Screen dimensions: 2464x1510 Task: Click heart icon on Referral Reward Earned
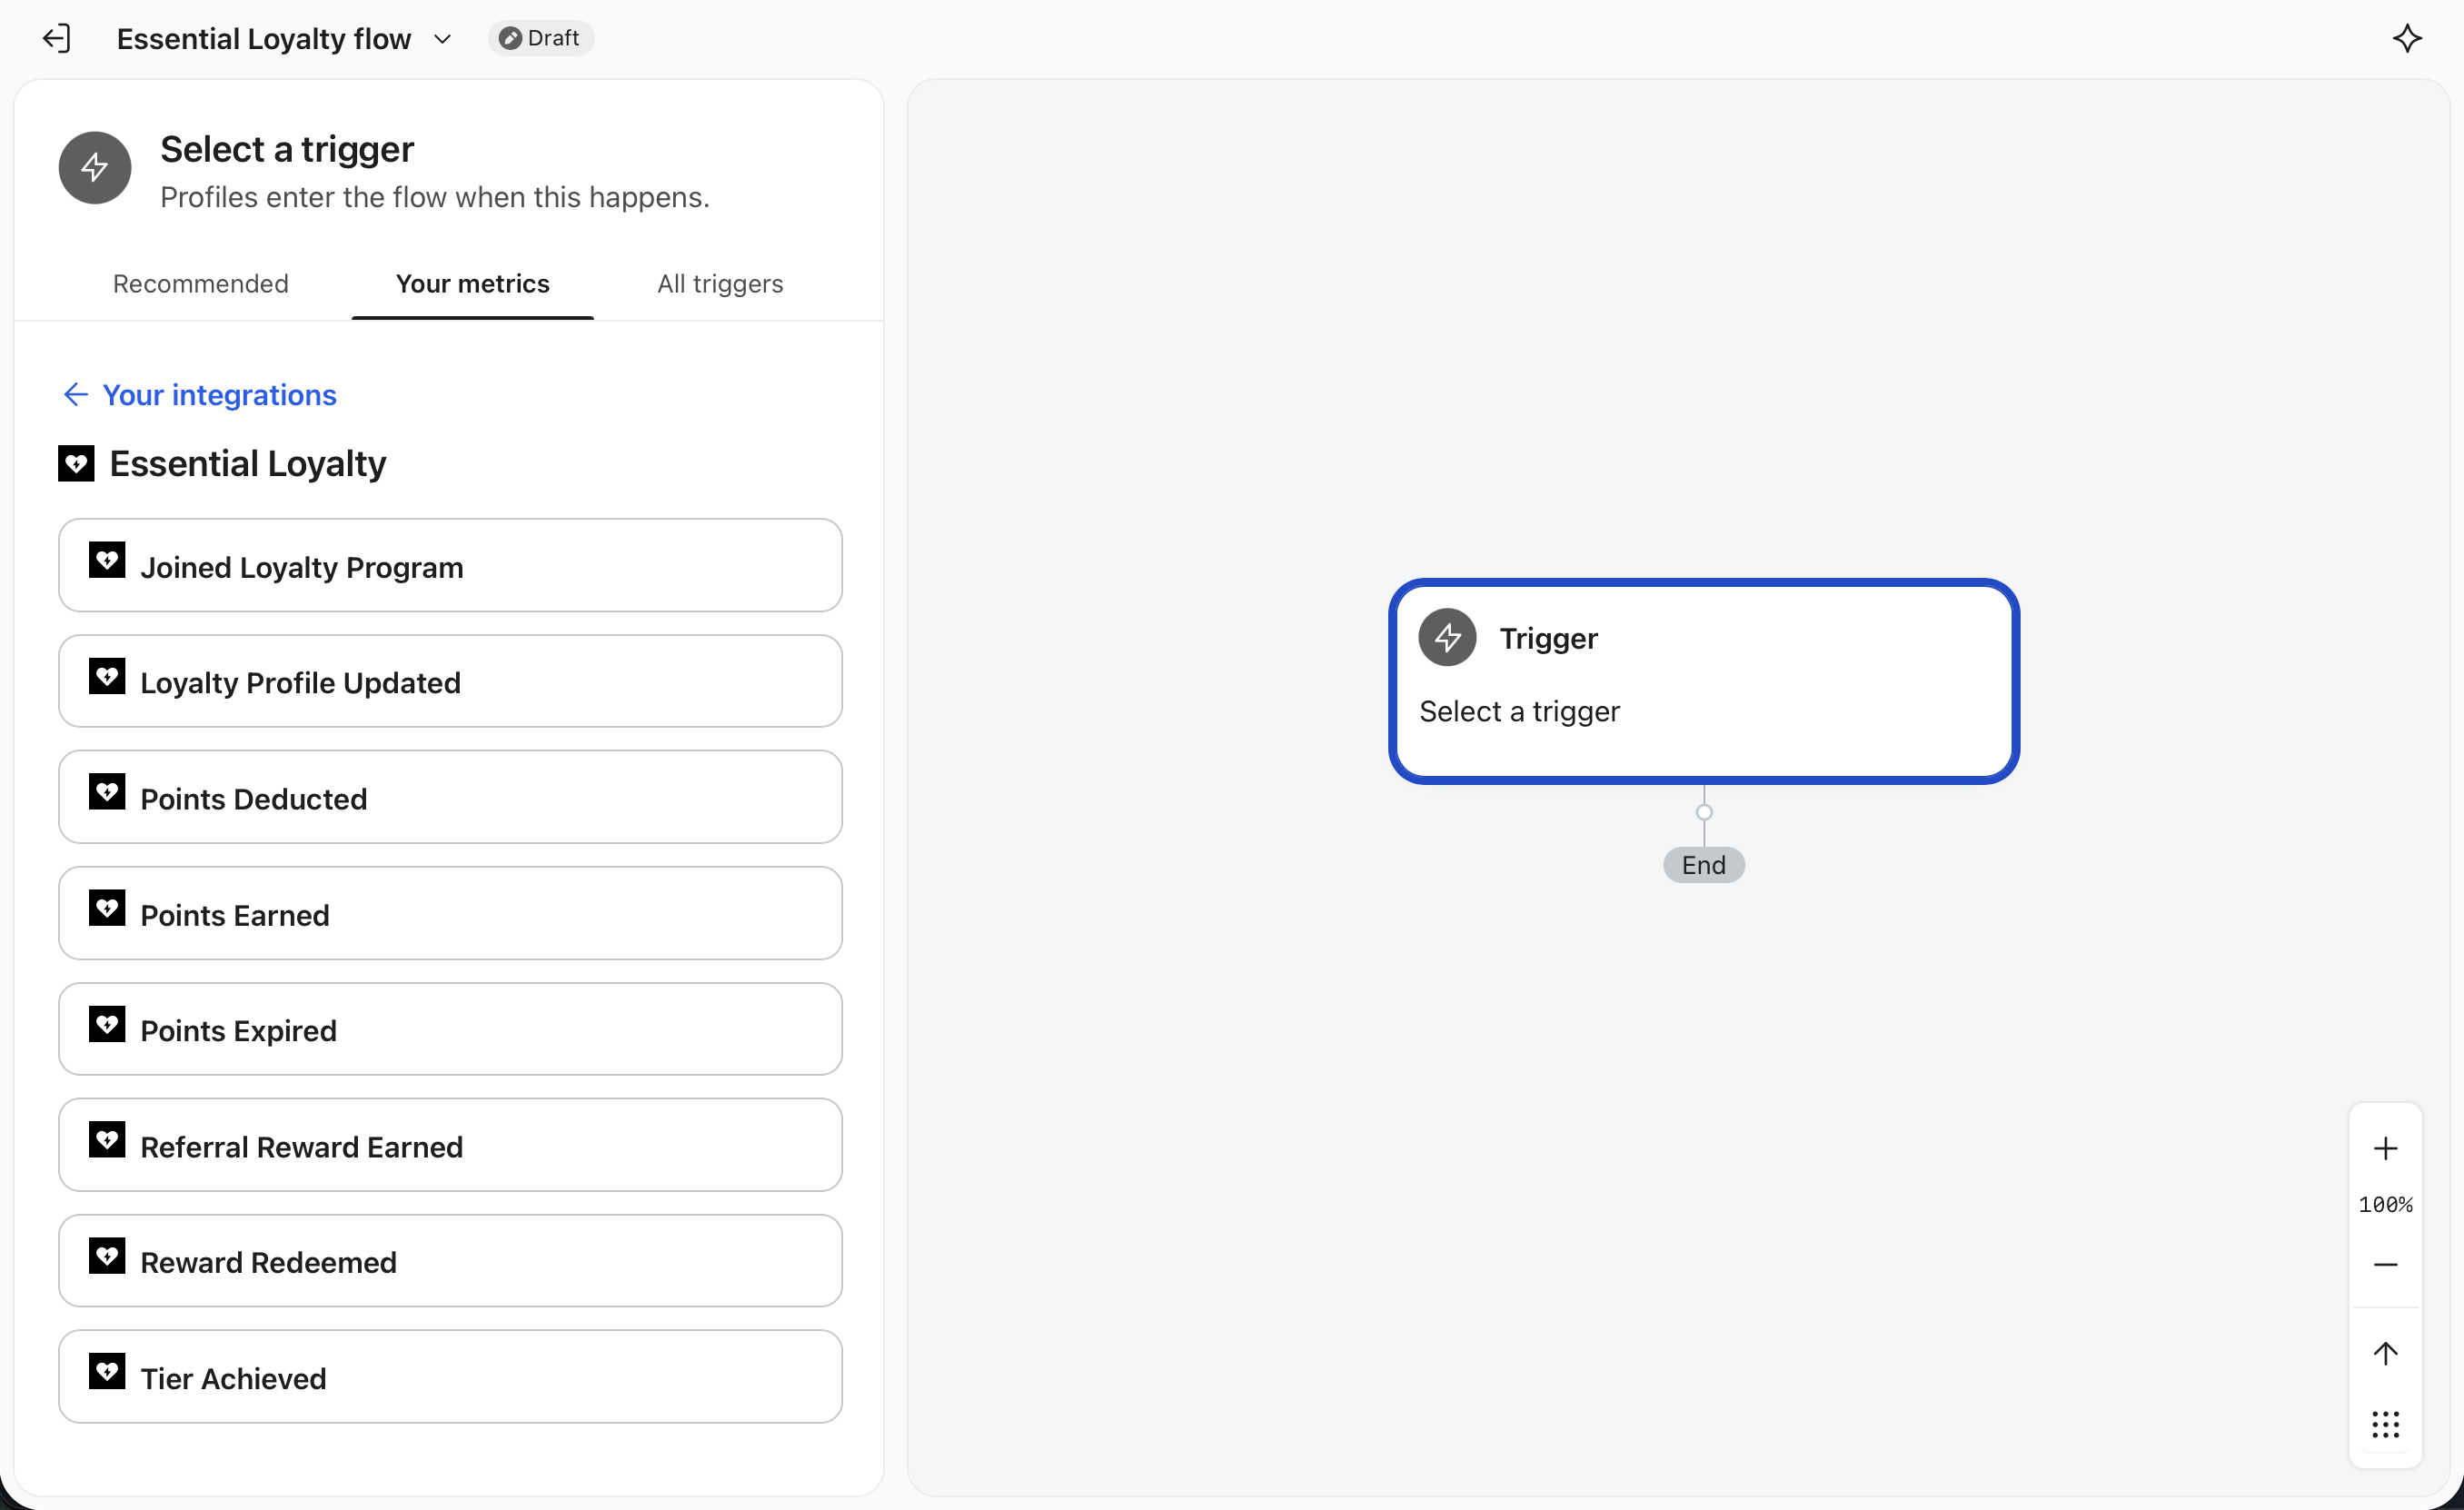click(x=107, y=1140)
